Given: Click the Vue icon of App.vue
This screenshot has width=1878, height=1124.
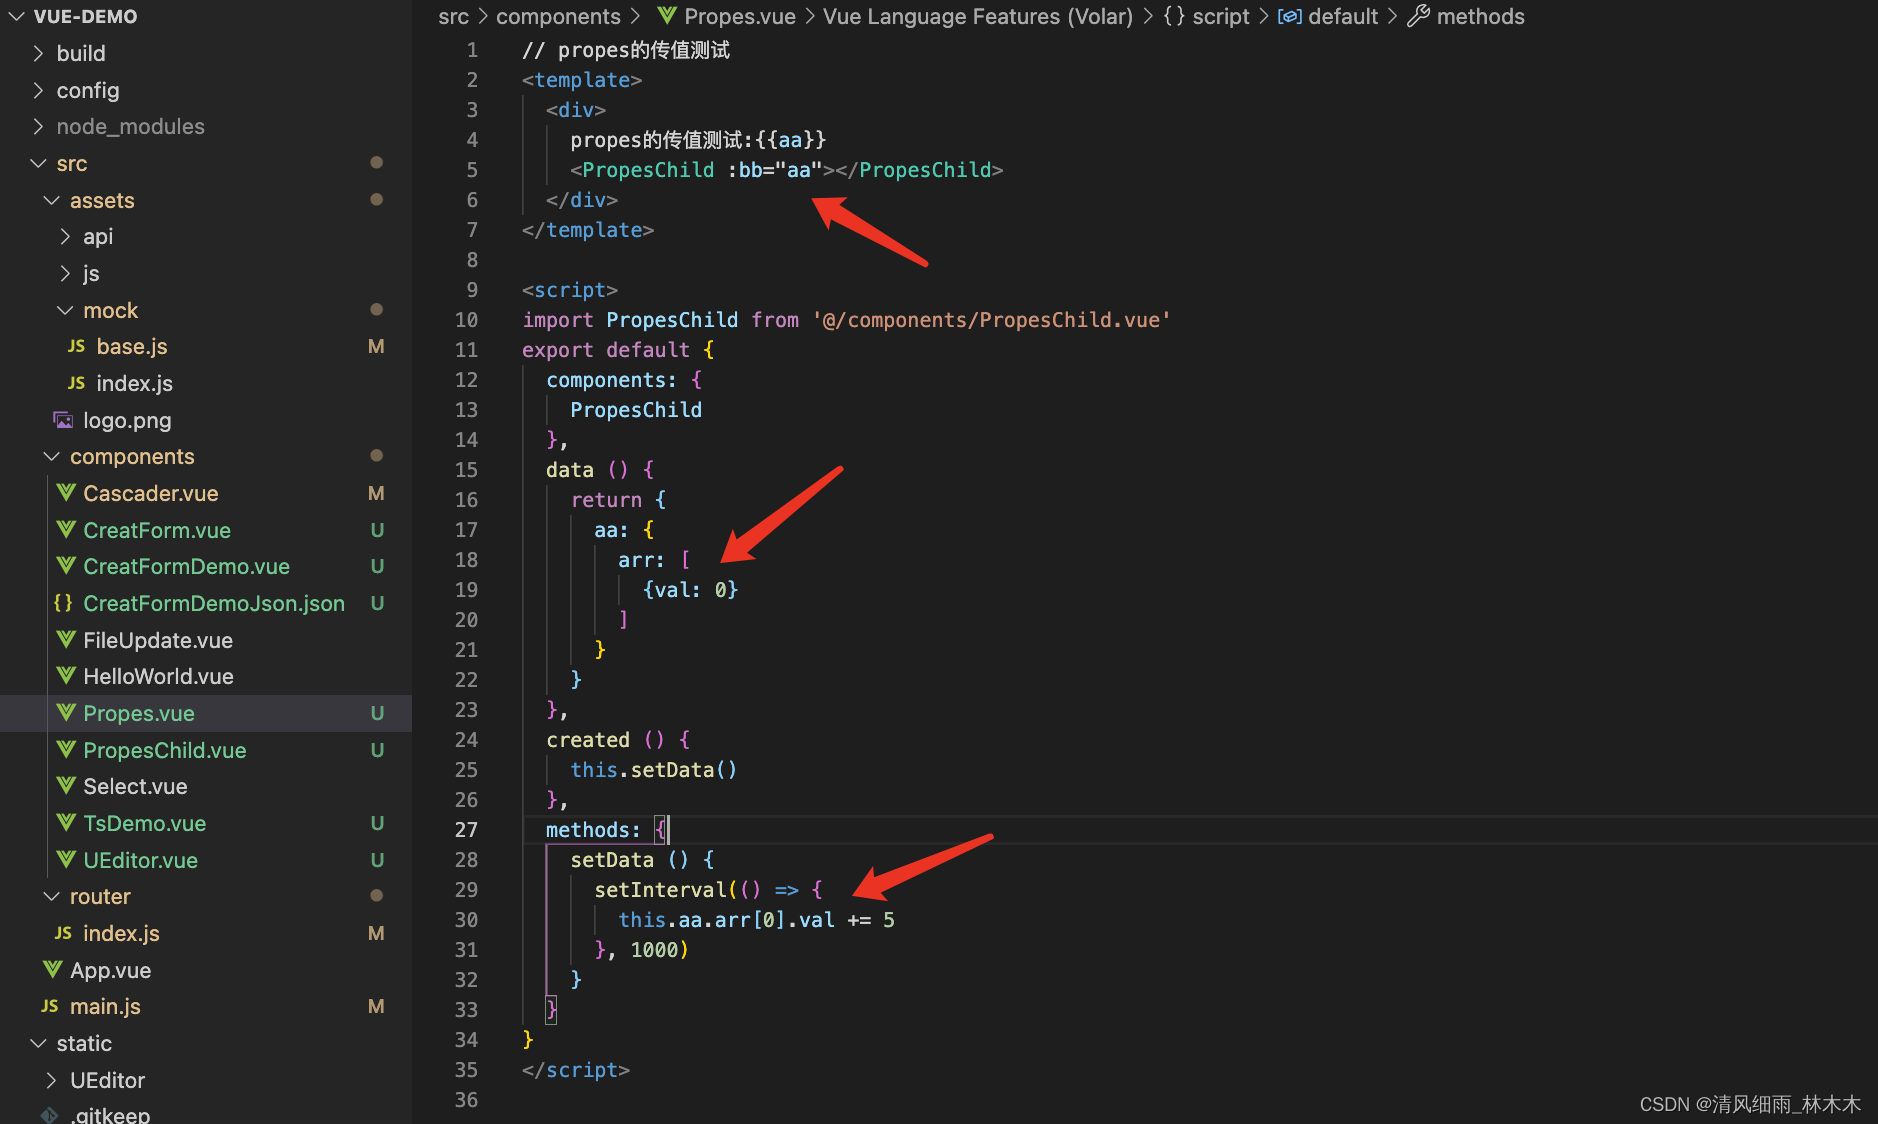Looking at the screenshot, I should (x=53, y=970).
